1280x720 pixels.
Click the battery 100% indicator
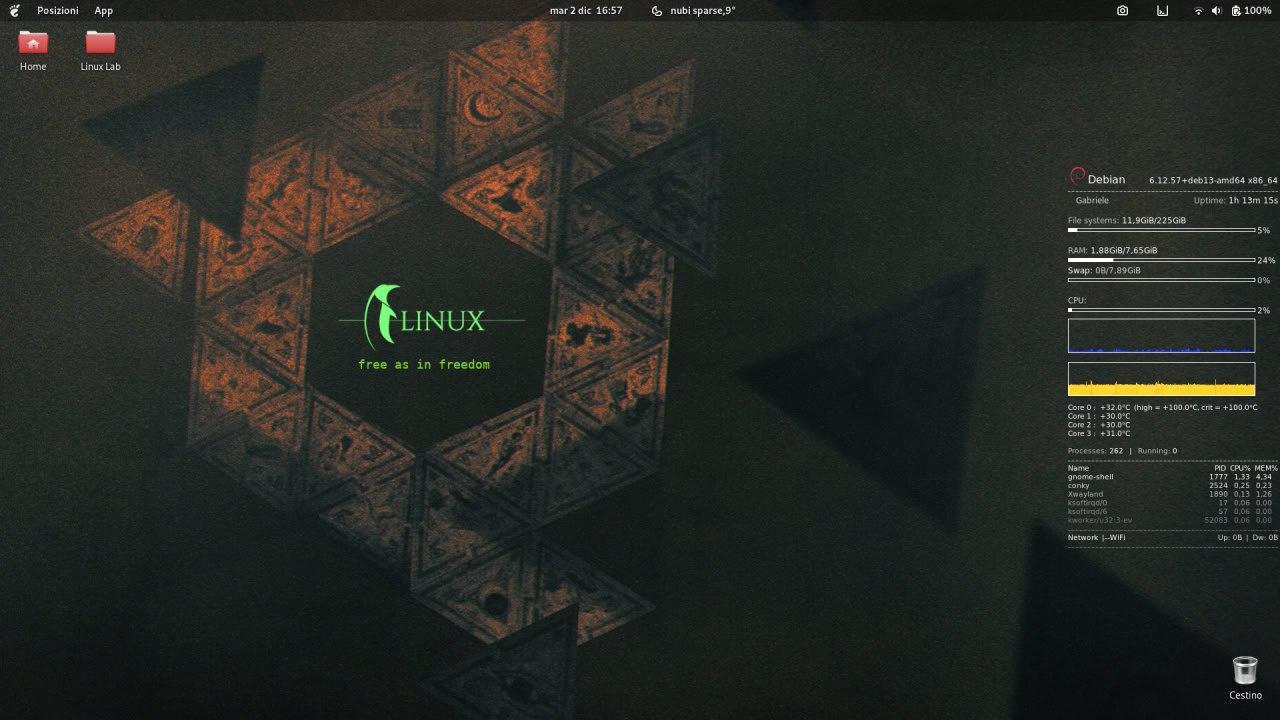(x=1251, y=10)
